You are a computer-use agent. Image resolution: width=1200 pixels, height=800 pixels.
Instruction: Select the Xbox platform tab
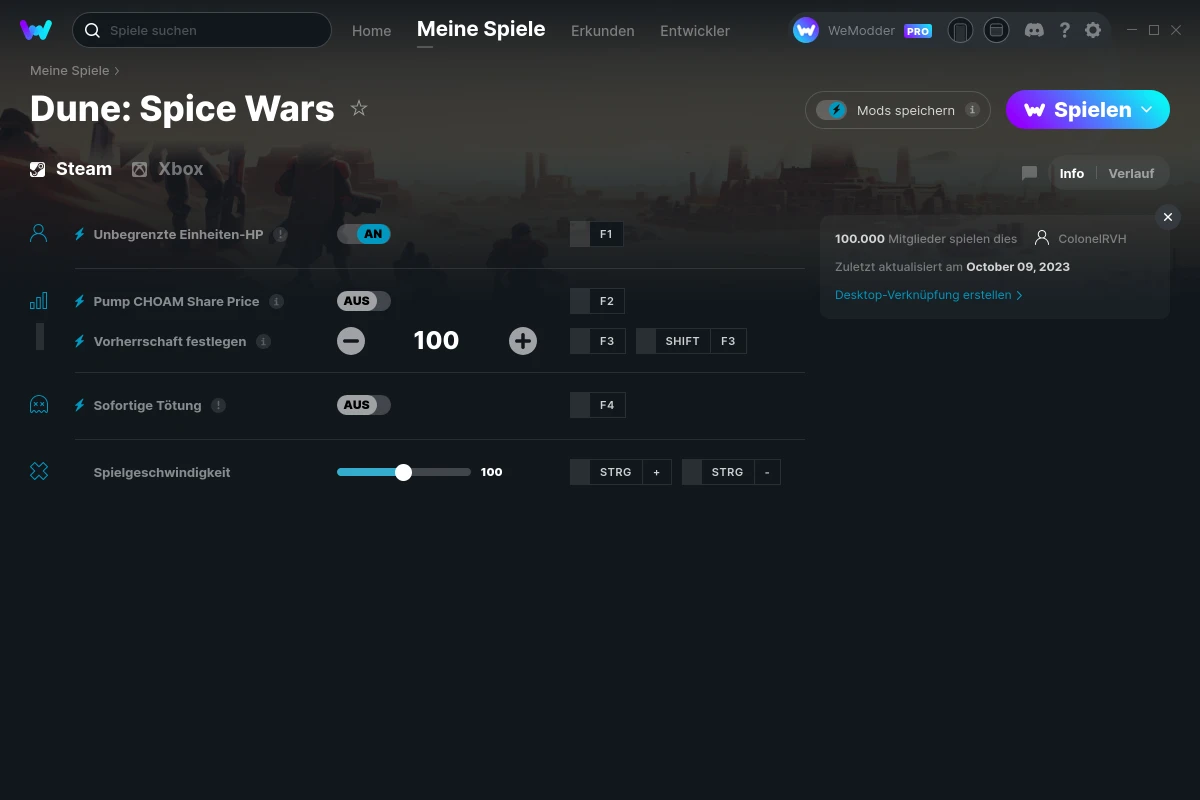[168, 169]
